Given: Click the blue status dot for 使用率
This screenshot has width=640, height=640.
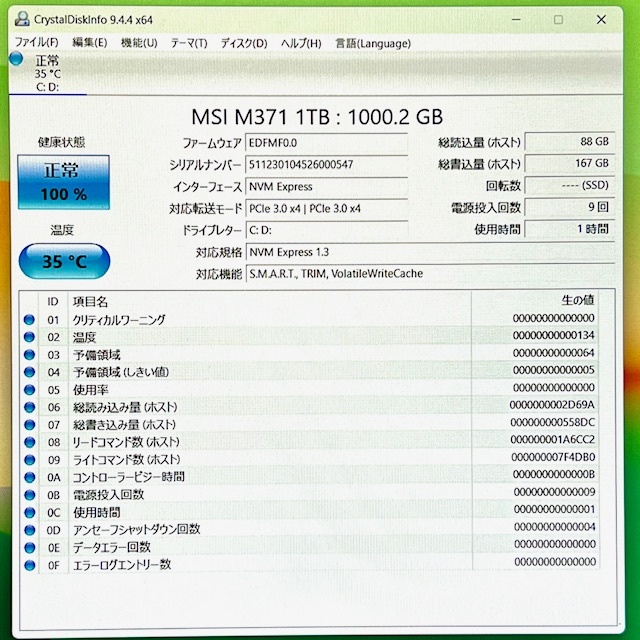Looking at the screenshot, I should tap(29, 390).
